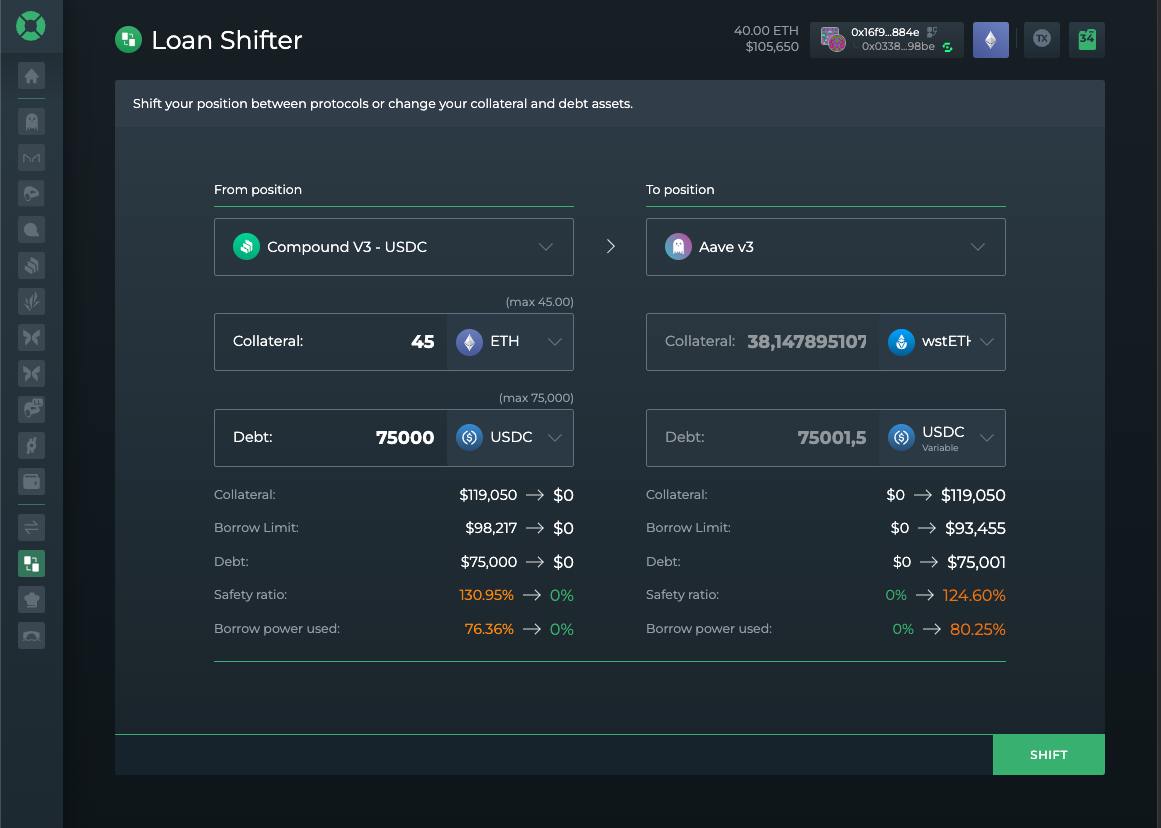Image resolution: width=1161 pixels, height=828 pixels.
Task: Click the From safety ratio 130.95% value
Action: [486, 595]
